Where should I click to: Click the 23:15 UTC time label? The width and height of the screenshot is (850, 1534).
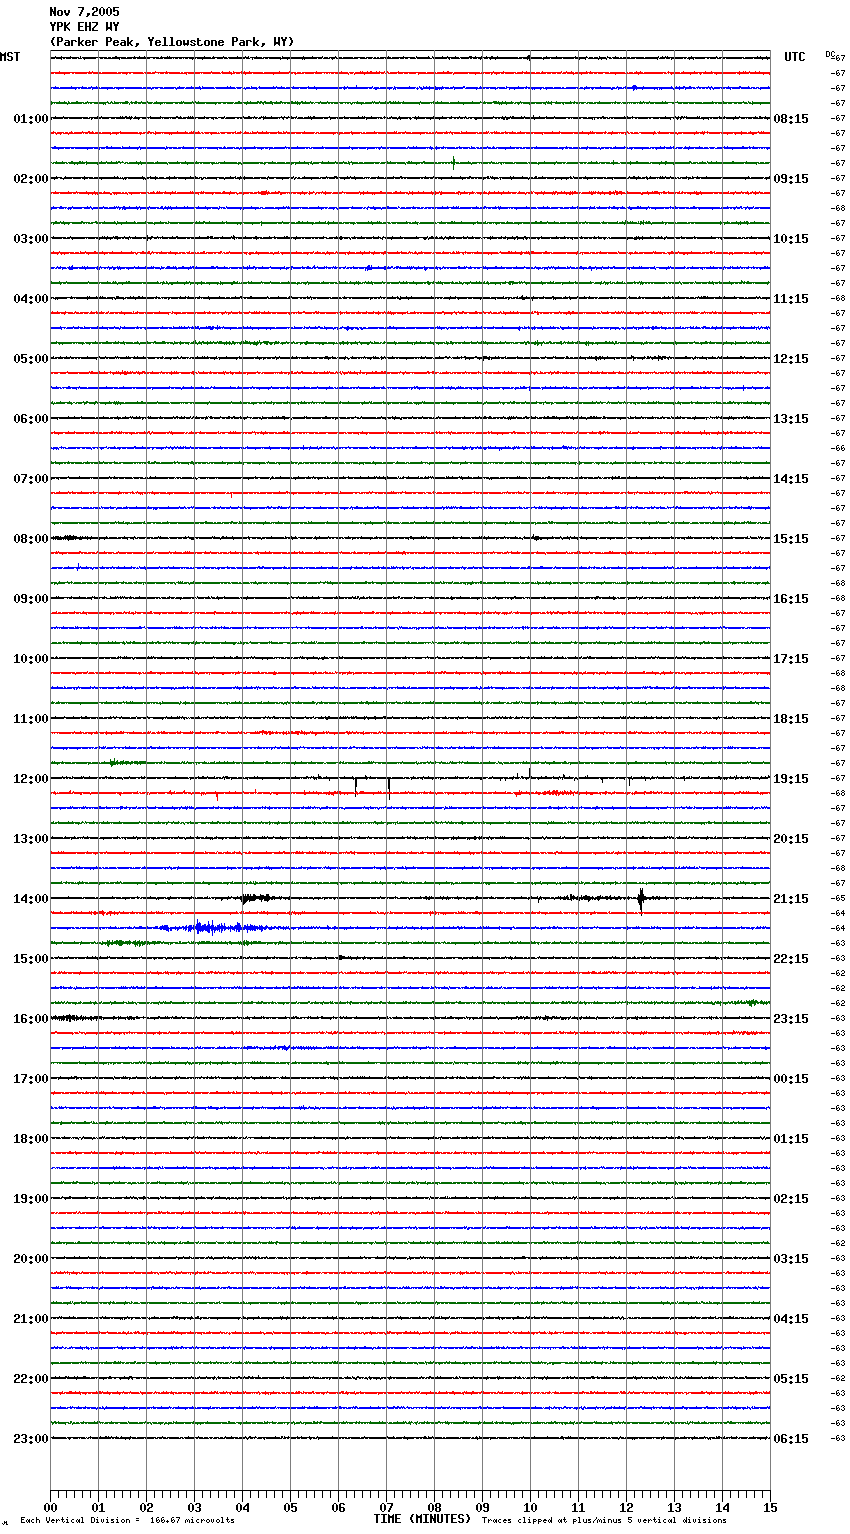[791, 1019]
